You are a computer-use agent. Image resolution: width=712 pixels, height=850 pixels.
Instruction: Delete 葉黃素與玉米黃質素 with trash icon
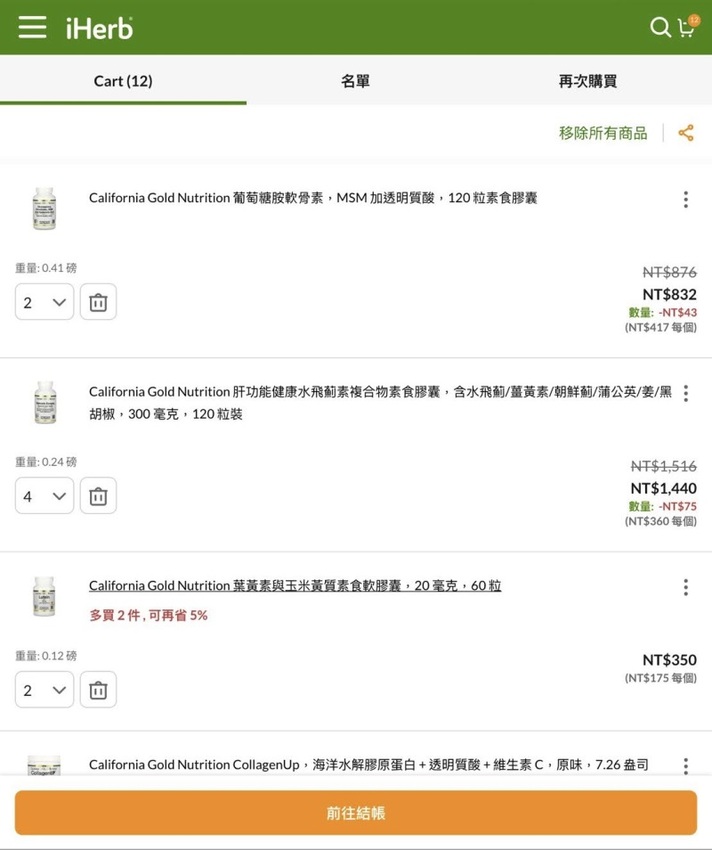[x=97, y=689]
